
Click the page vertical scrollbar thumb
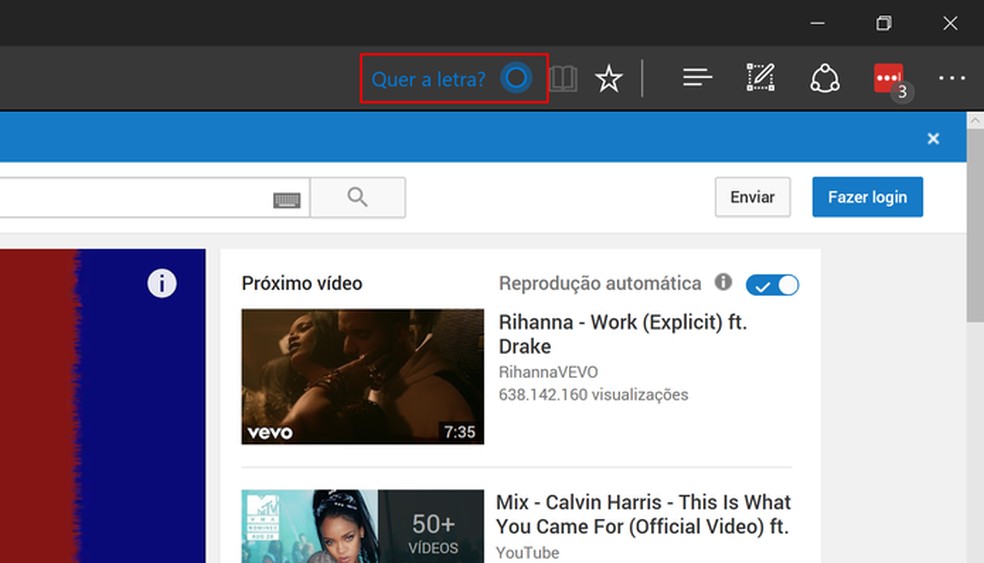click(975, 226)
